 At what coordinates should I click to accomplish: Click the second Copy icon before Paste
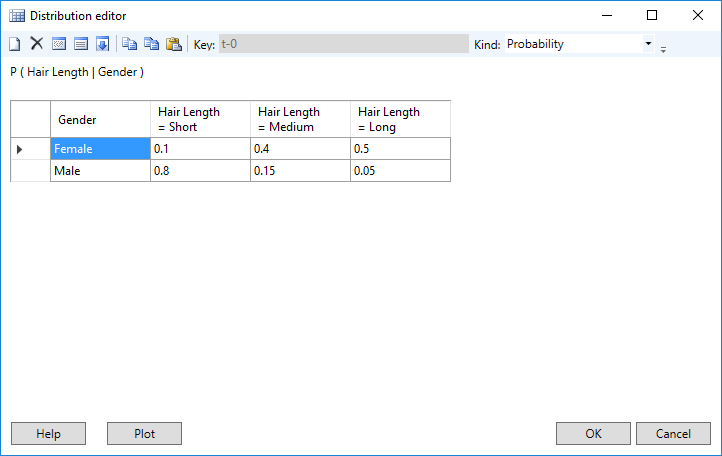pos(151,44)
